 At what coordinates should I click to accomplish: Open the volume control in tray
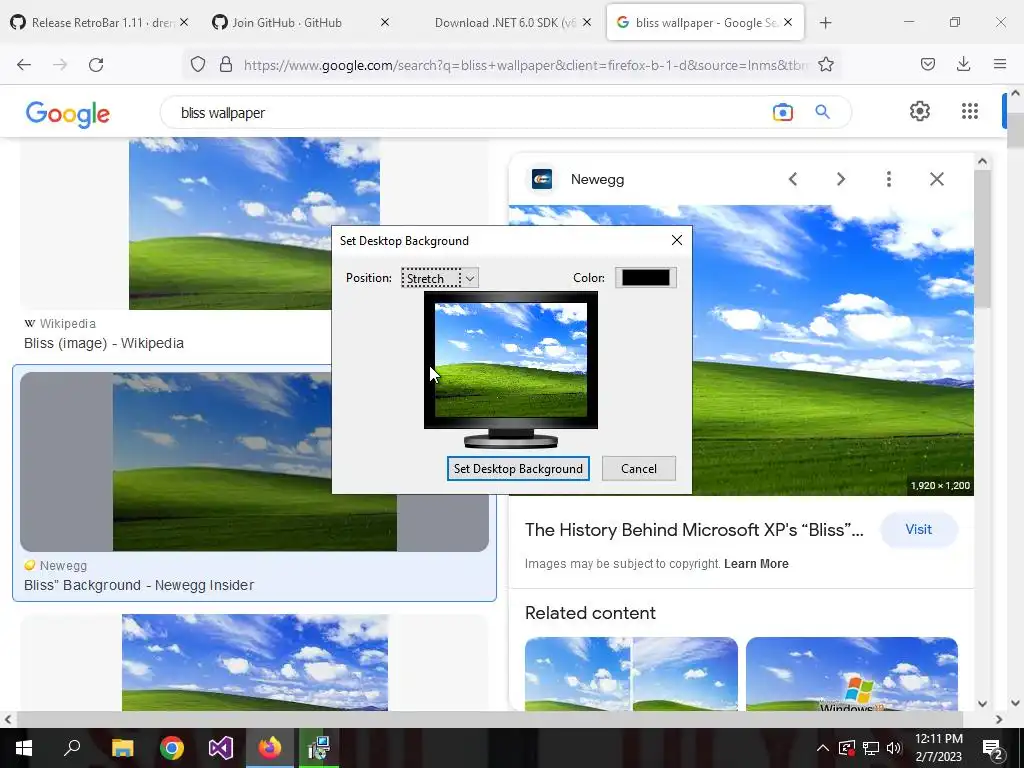tap(894, 748)
